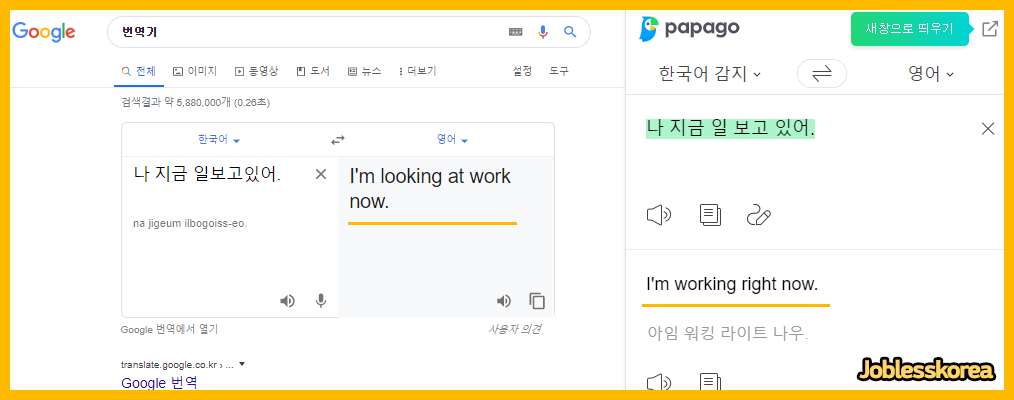Click the result count text 검색결과 약 5,880,000개
The width and height of the screenshot is (1014, 400).
click(x=195, y=102)
